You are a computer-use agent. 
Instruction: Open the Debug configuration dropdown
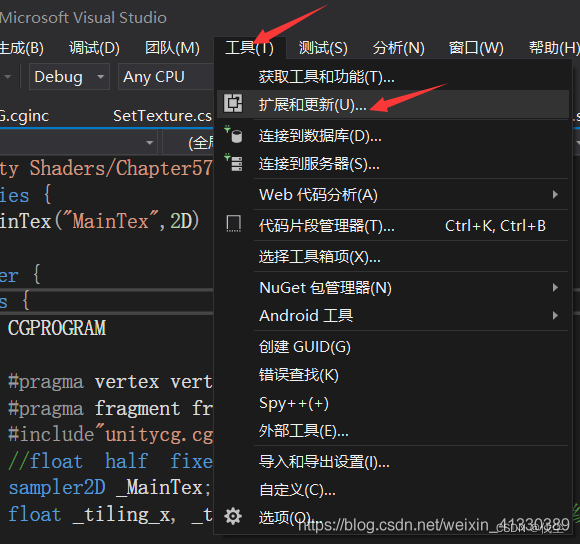click(69, 77)
